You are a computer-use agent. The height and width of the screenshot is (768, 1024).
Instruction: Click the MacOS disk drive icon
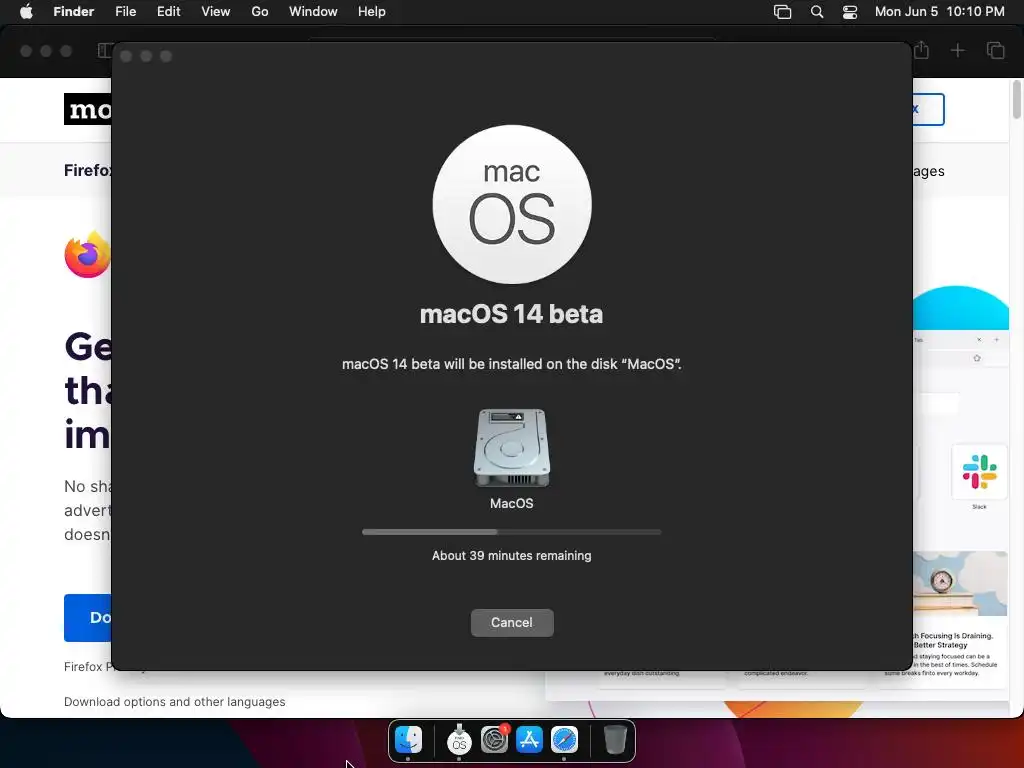(x=511, y=448)
